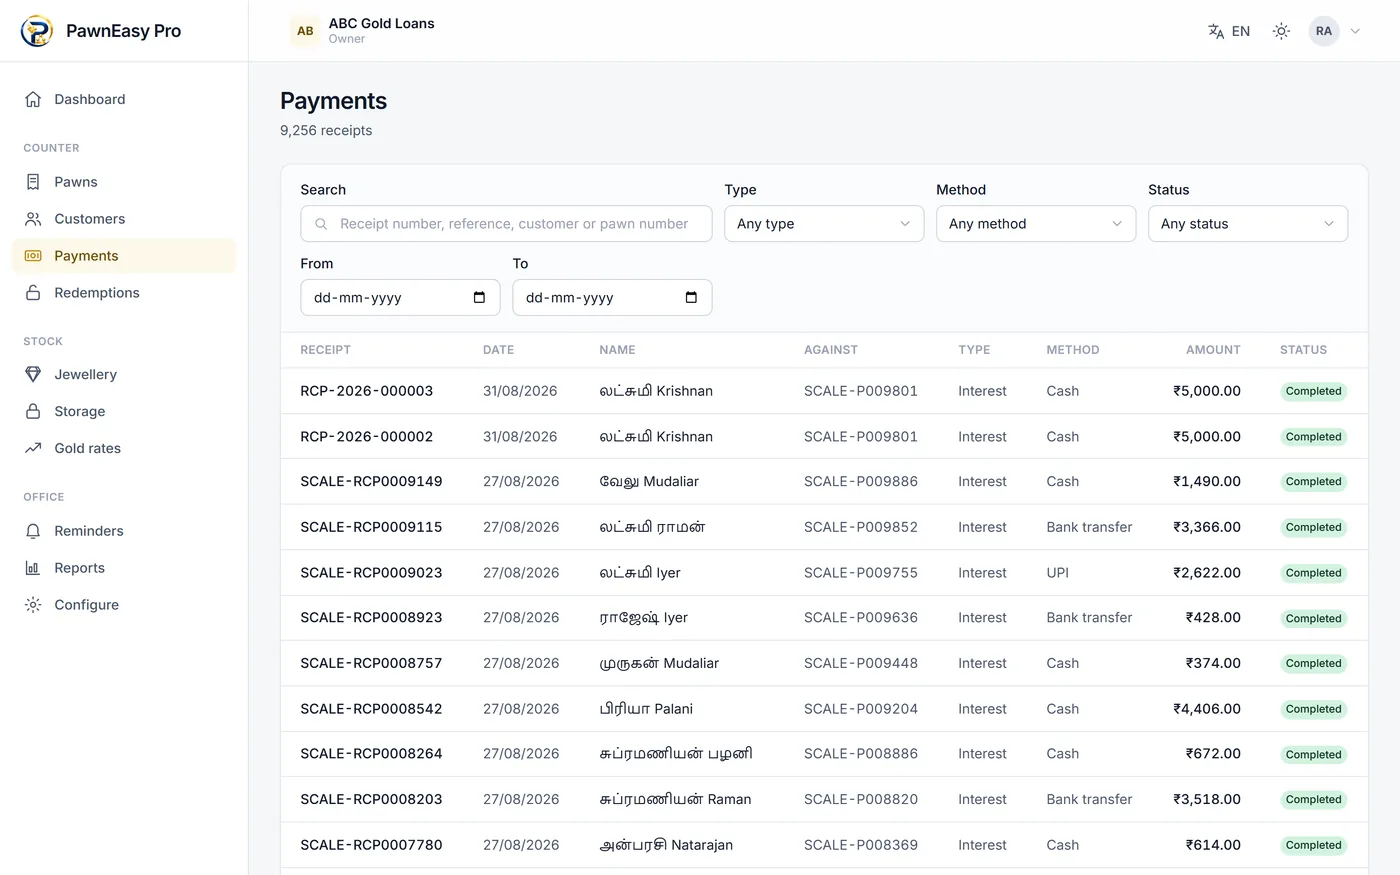1400x875 pixels.
Task: Click the PawnEasy Pro logo icon
Action: coord(37,31)
